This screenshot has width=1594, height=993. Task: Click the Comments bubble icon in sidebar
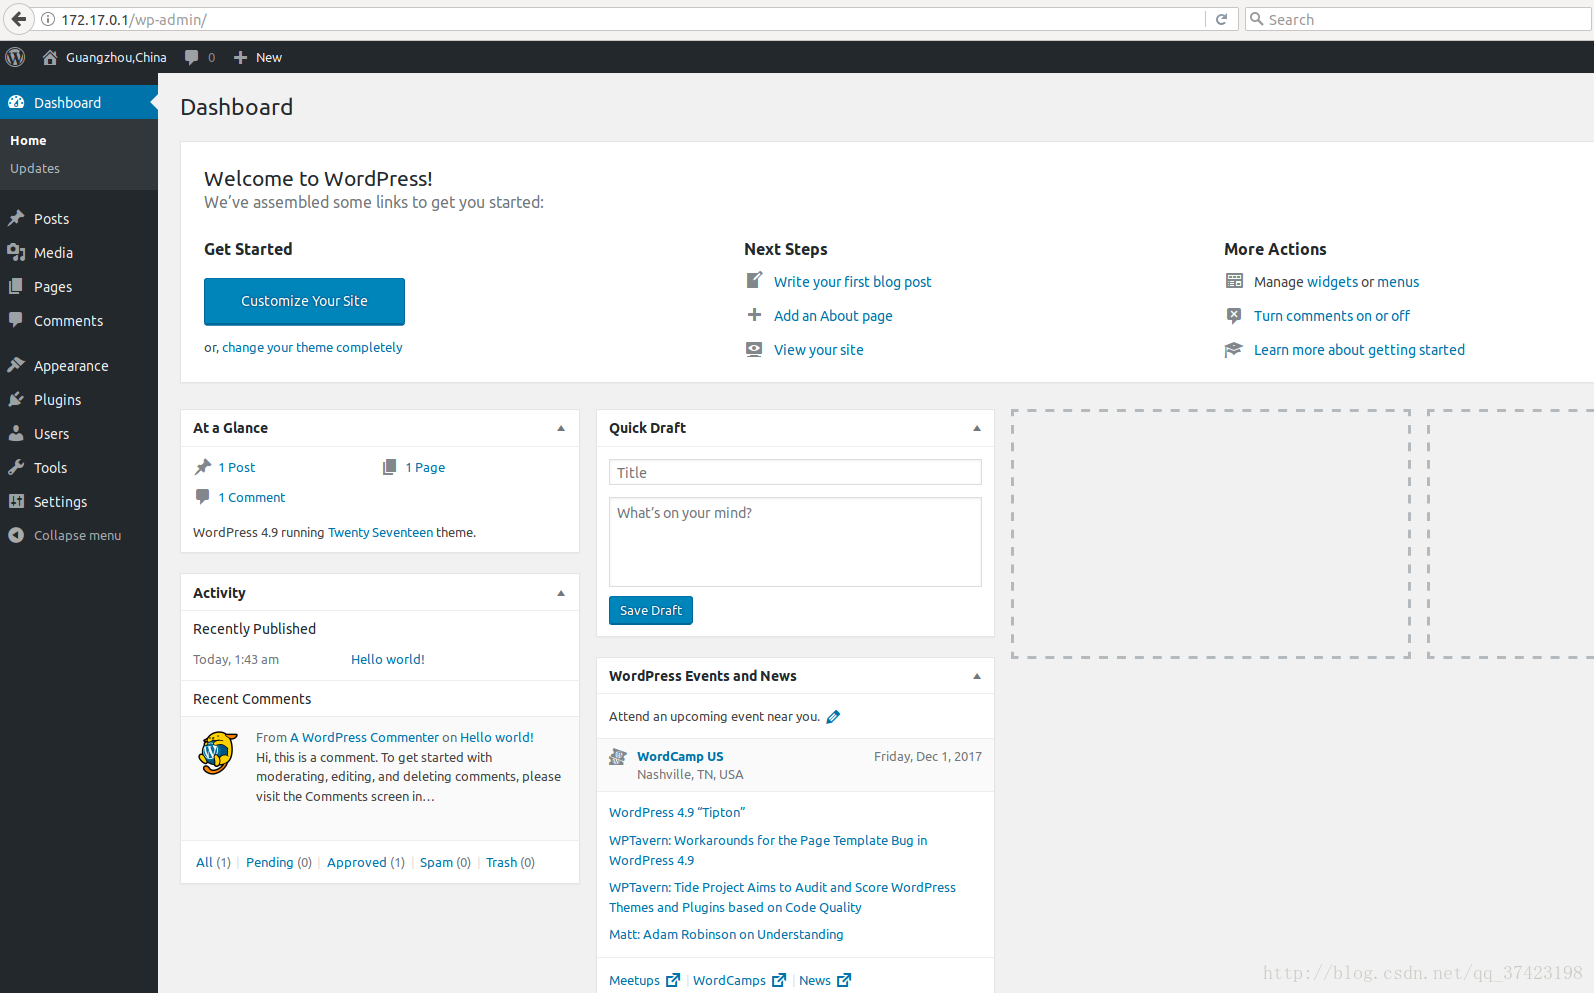tap(16, 320)
